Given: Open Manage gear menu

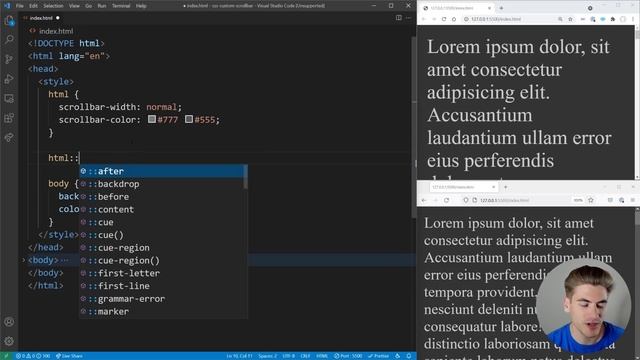Looking at the screenshot, I should [9, 341].
